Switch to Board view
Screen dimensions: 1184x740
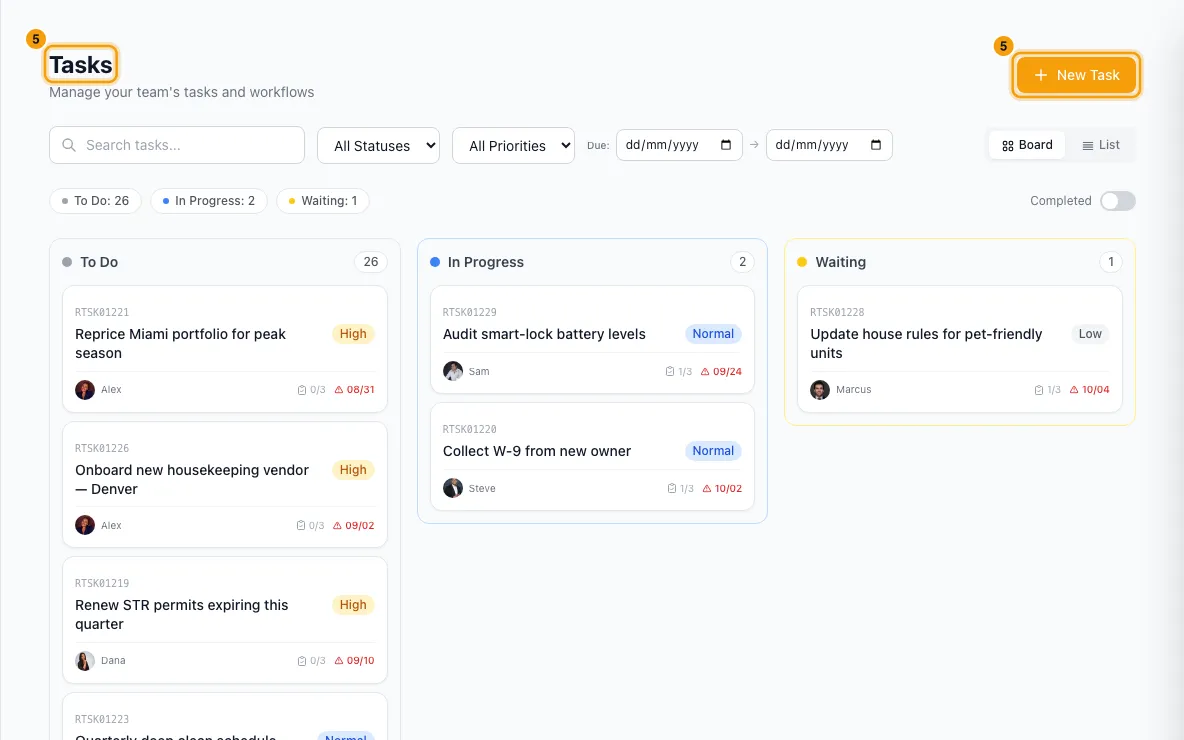[x=1027, y=145]
